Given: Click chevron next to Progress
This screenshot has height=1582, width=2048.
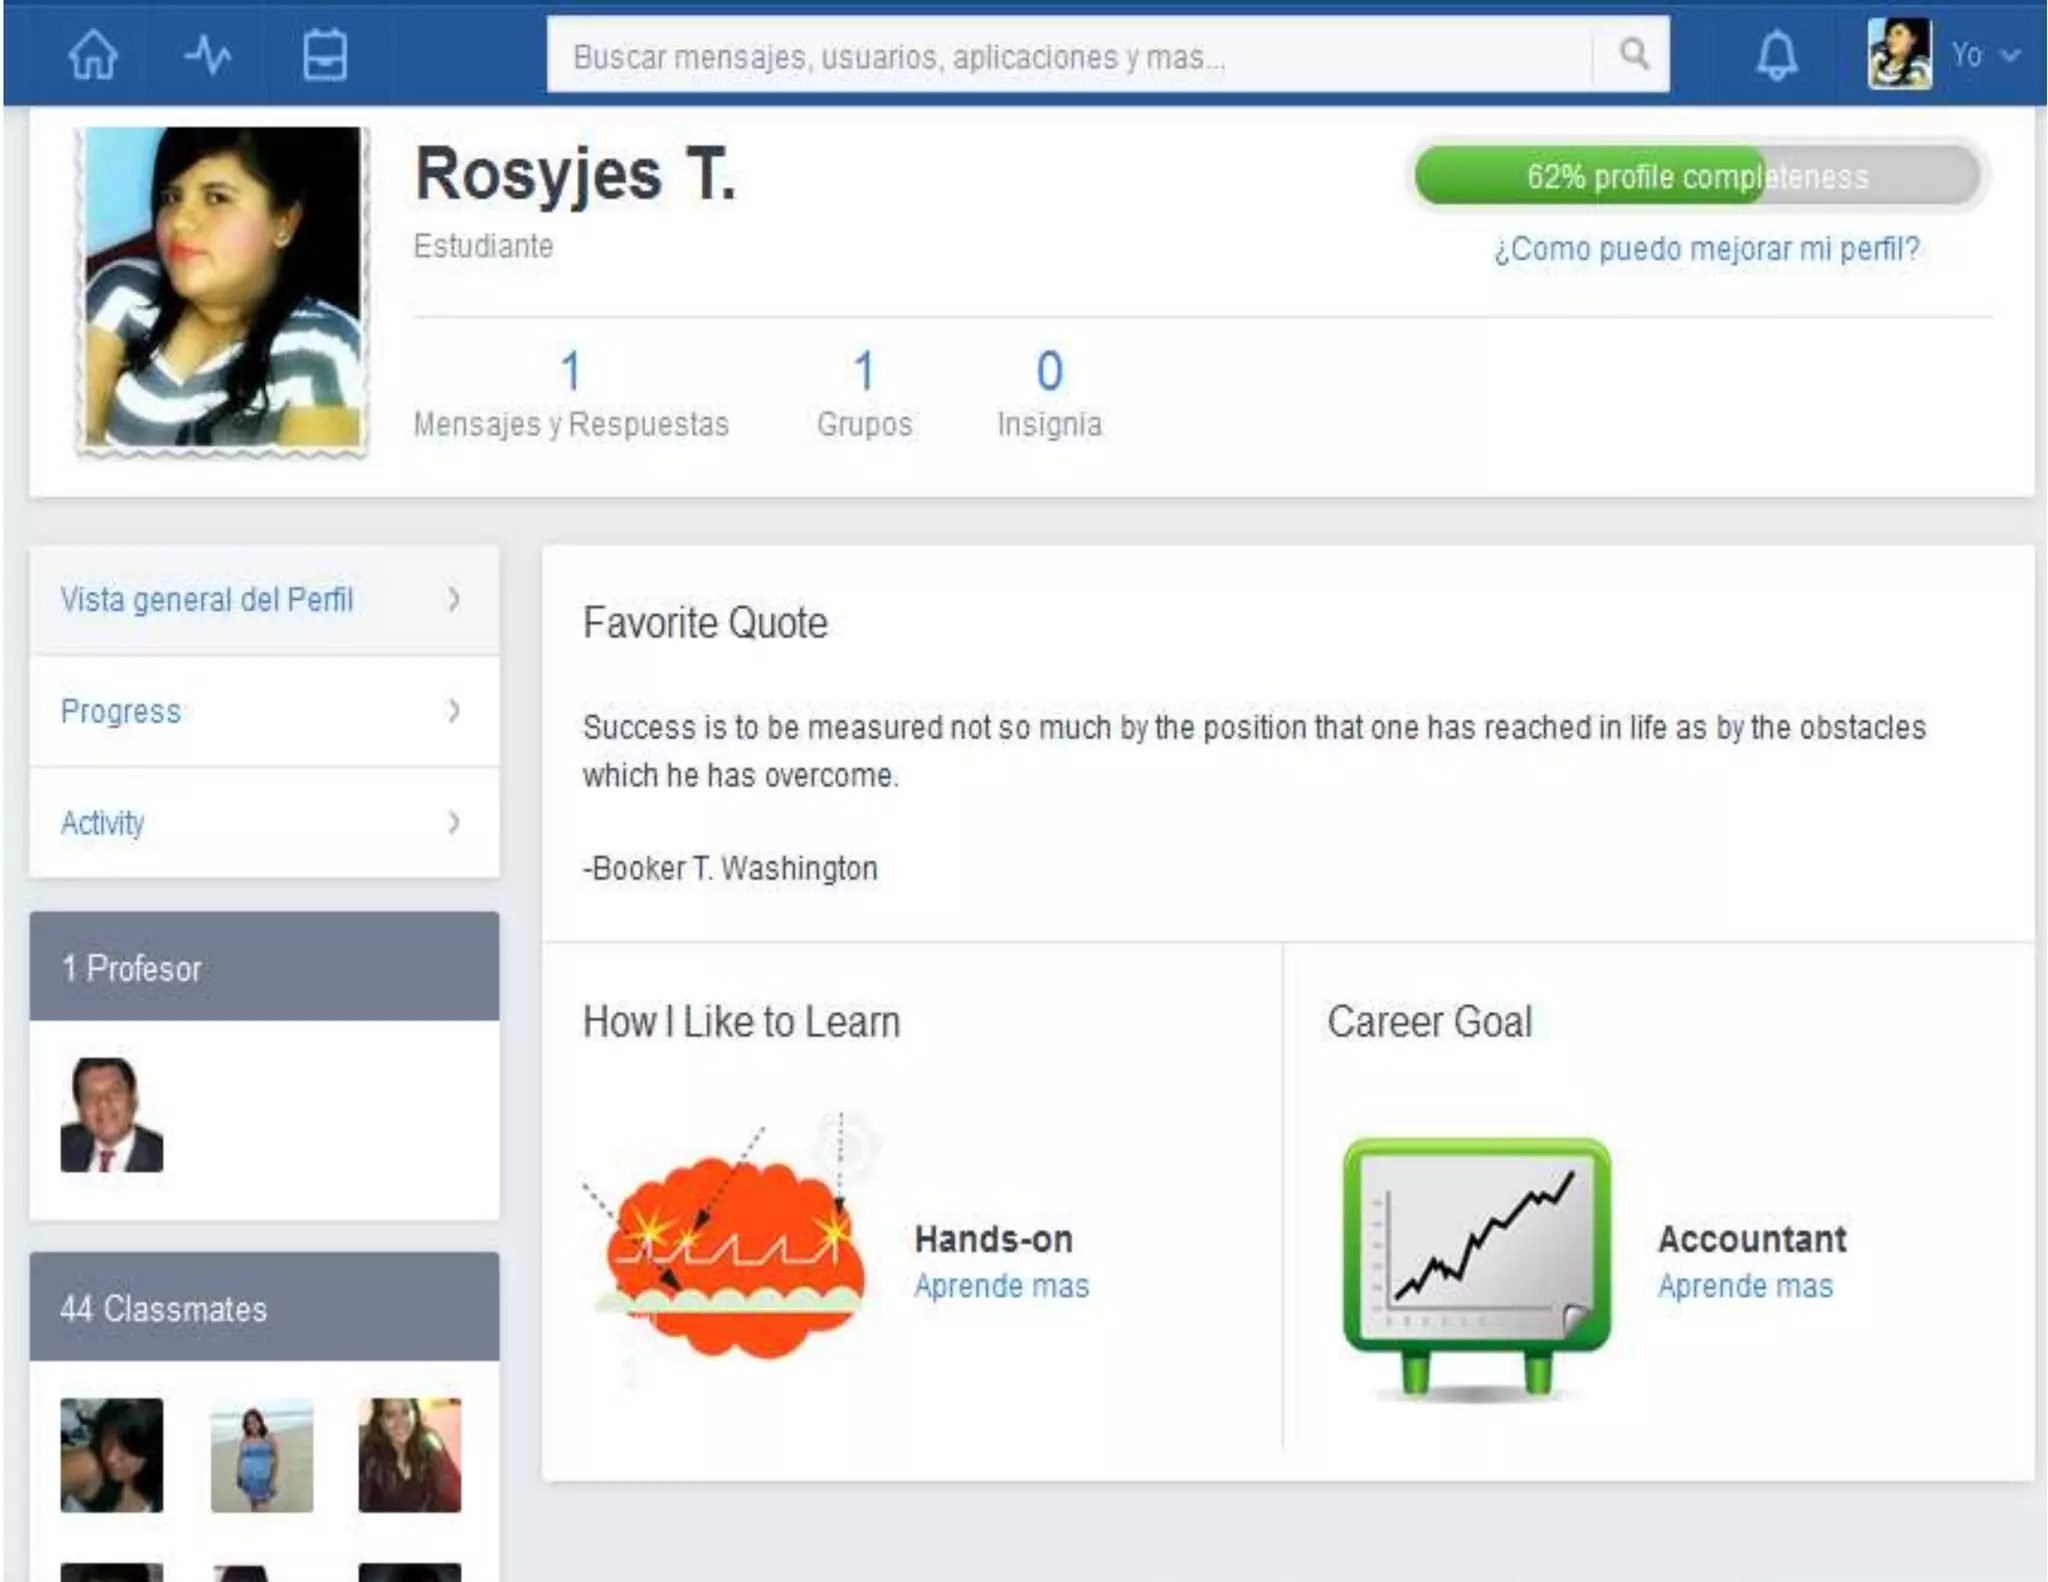Looking at the screenshot, I should (x=454, y=711).
